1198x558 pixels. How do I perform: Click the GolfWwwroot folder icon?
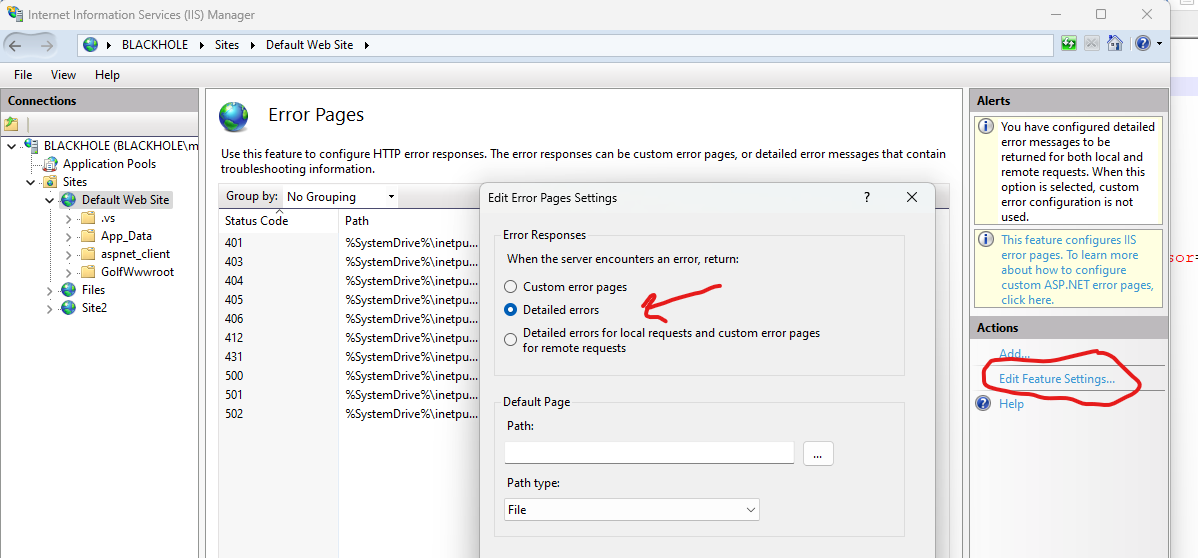pyautogui.click(x=87, y=271)
